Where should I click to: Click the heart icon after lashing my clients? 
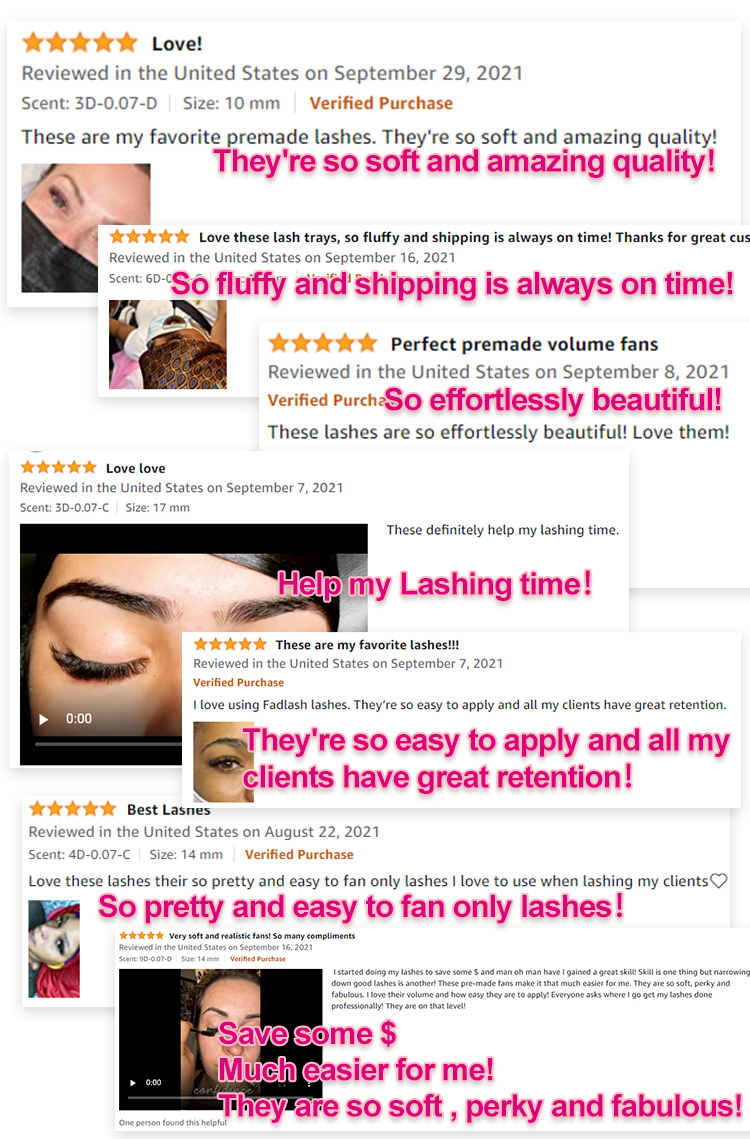tap(718, 880)
